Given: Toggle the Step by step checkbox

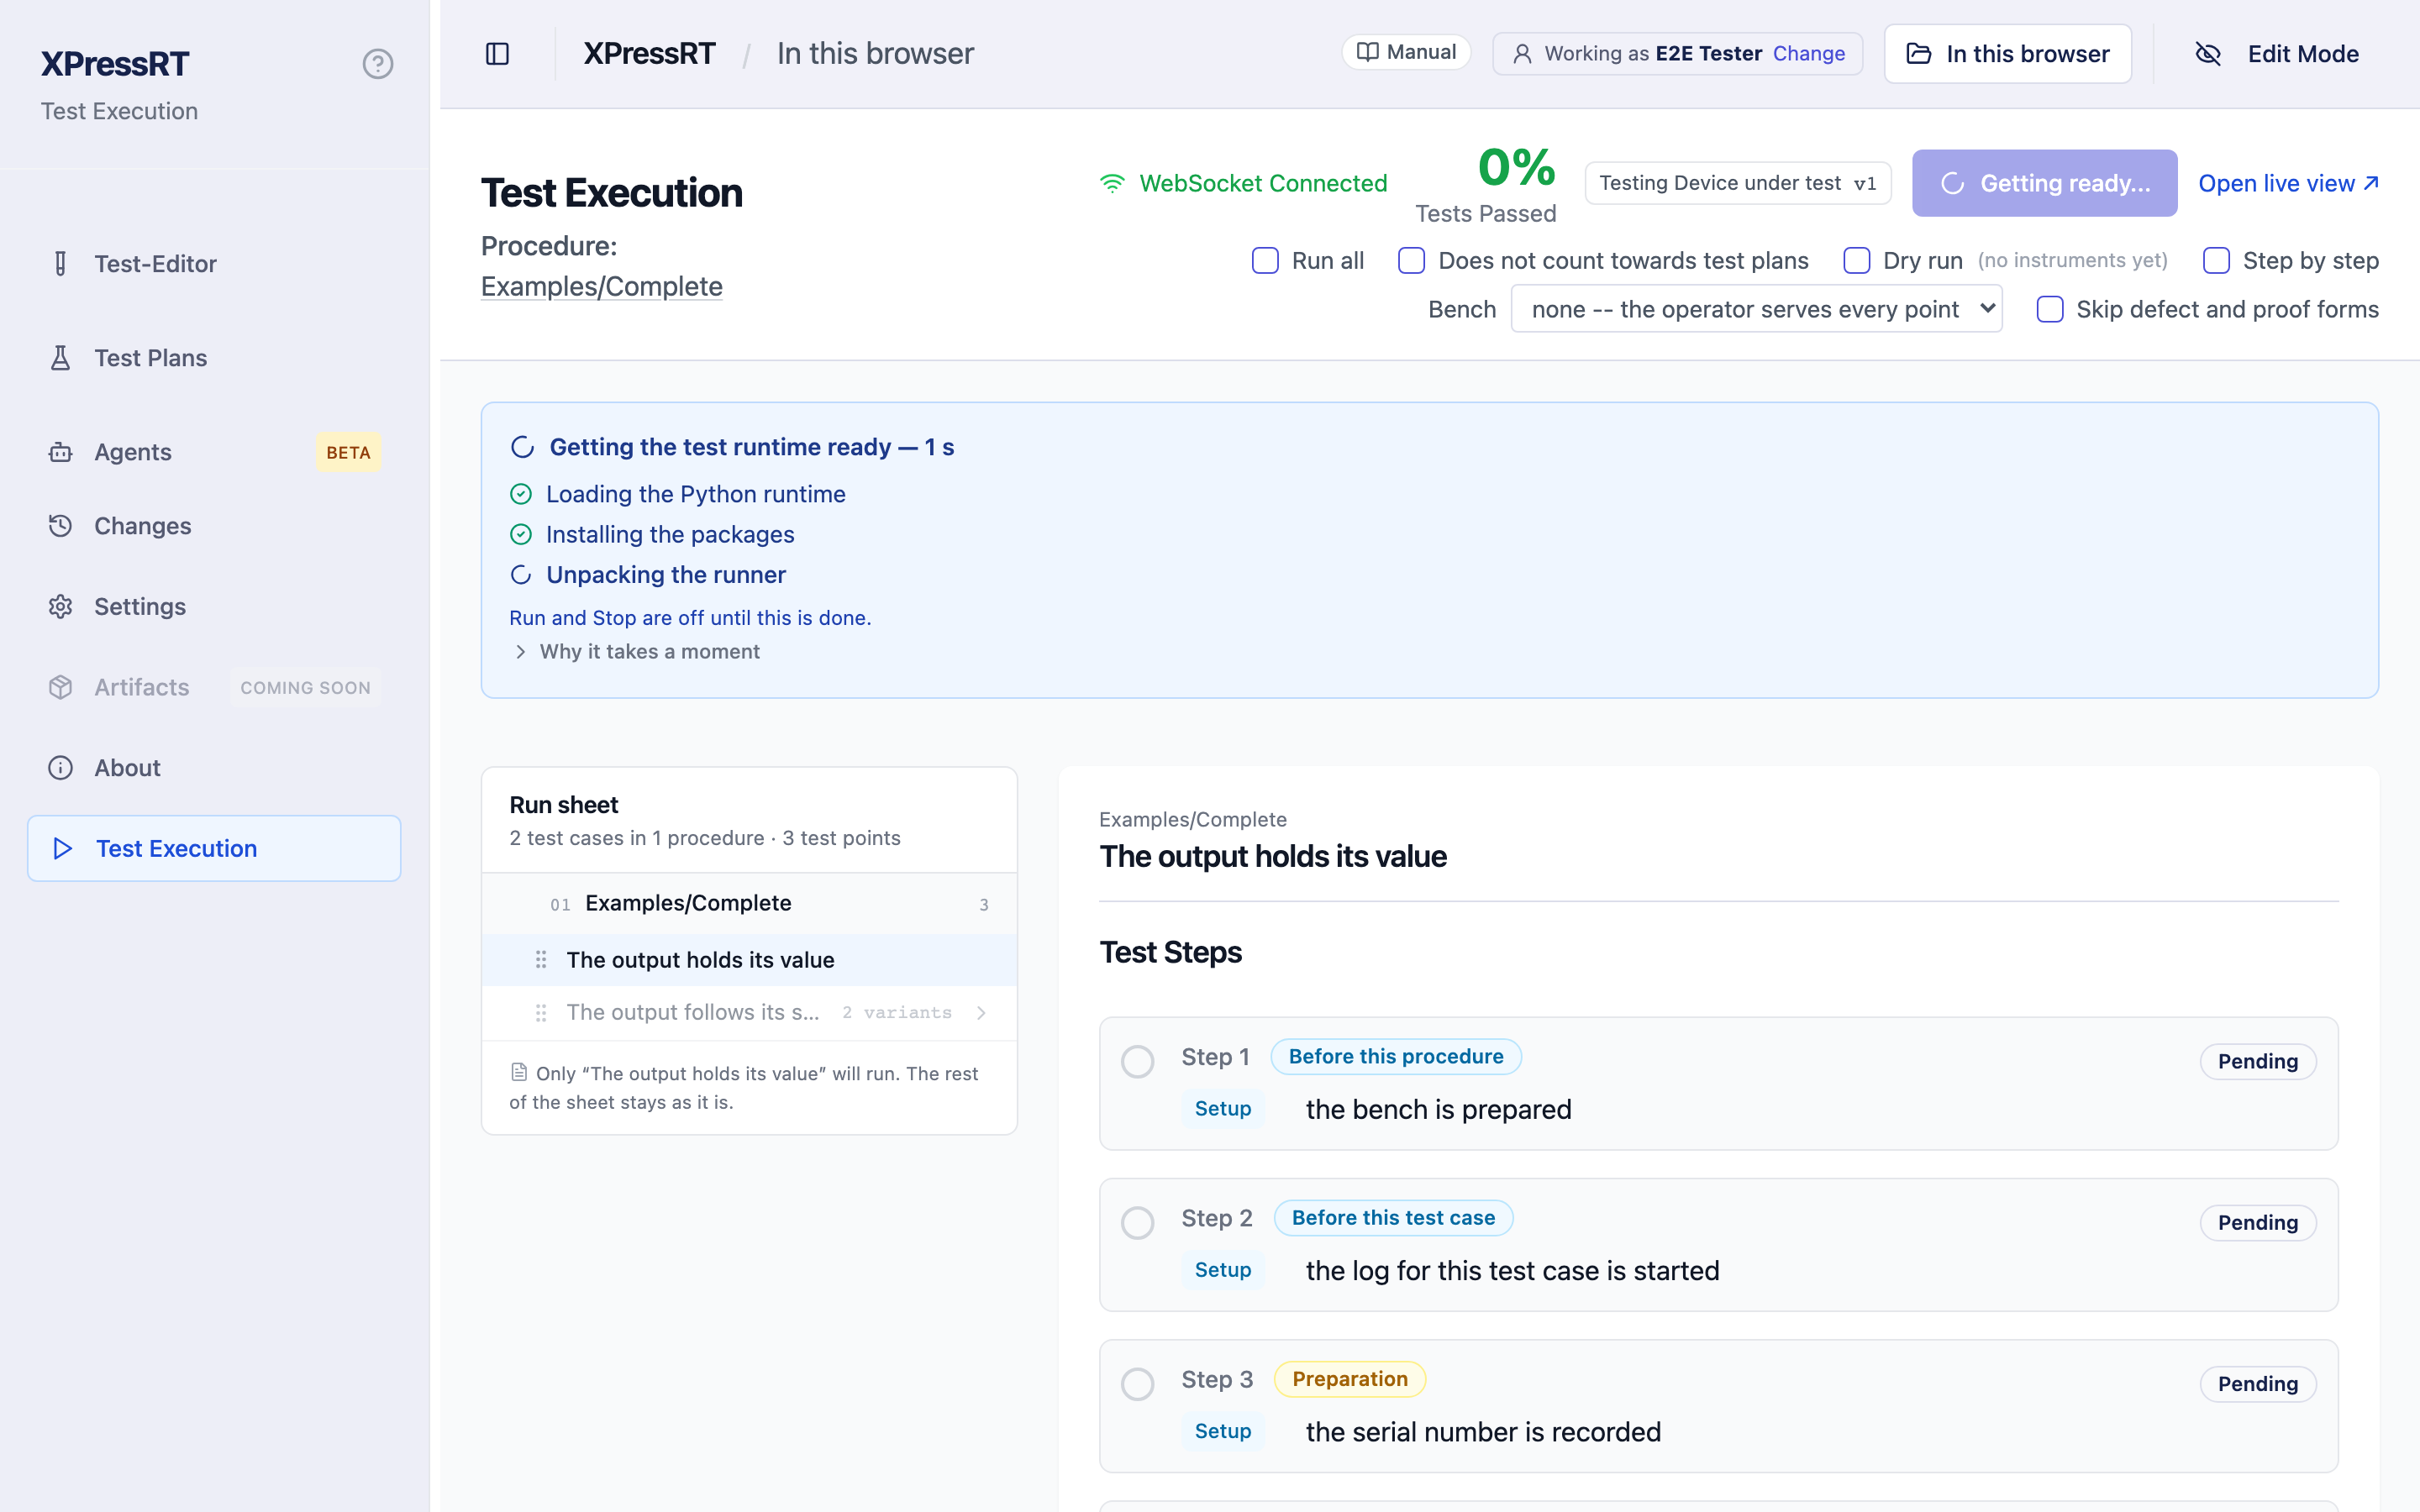Looking at the screenshot, I should click(x=2216, y=261).
